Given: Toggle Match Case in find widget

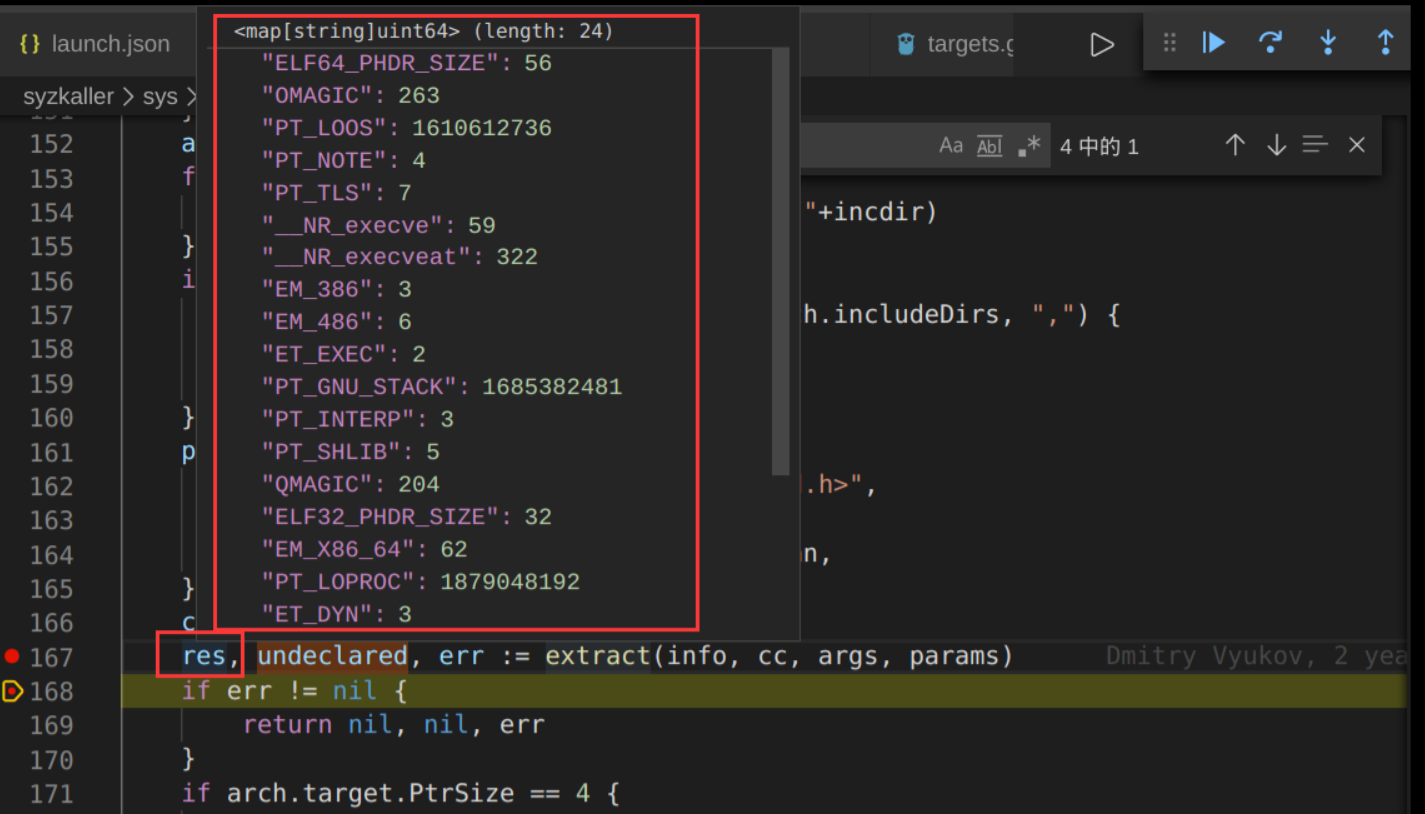Looking at the screenshot, I should [951, 146].
